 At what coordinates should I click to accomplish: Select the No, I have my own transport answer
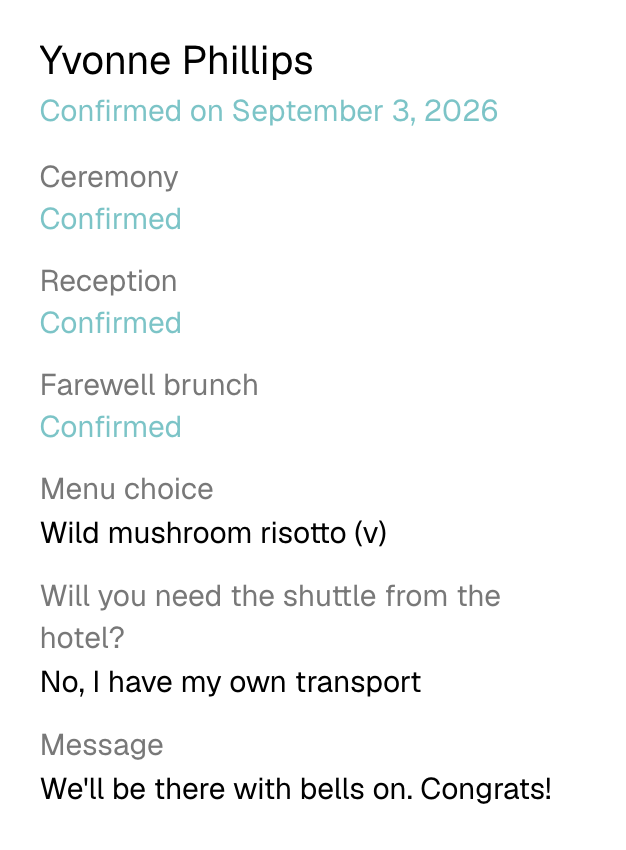tap(230, 682)
